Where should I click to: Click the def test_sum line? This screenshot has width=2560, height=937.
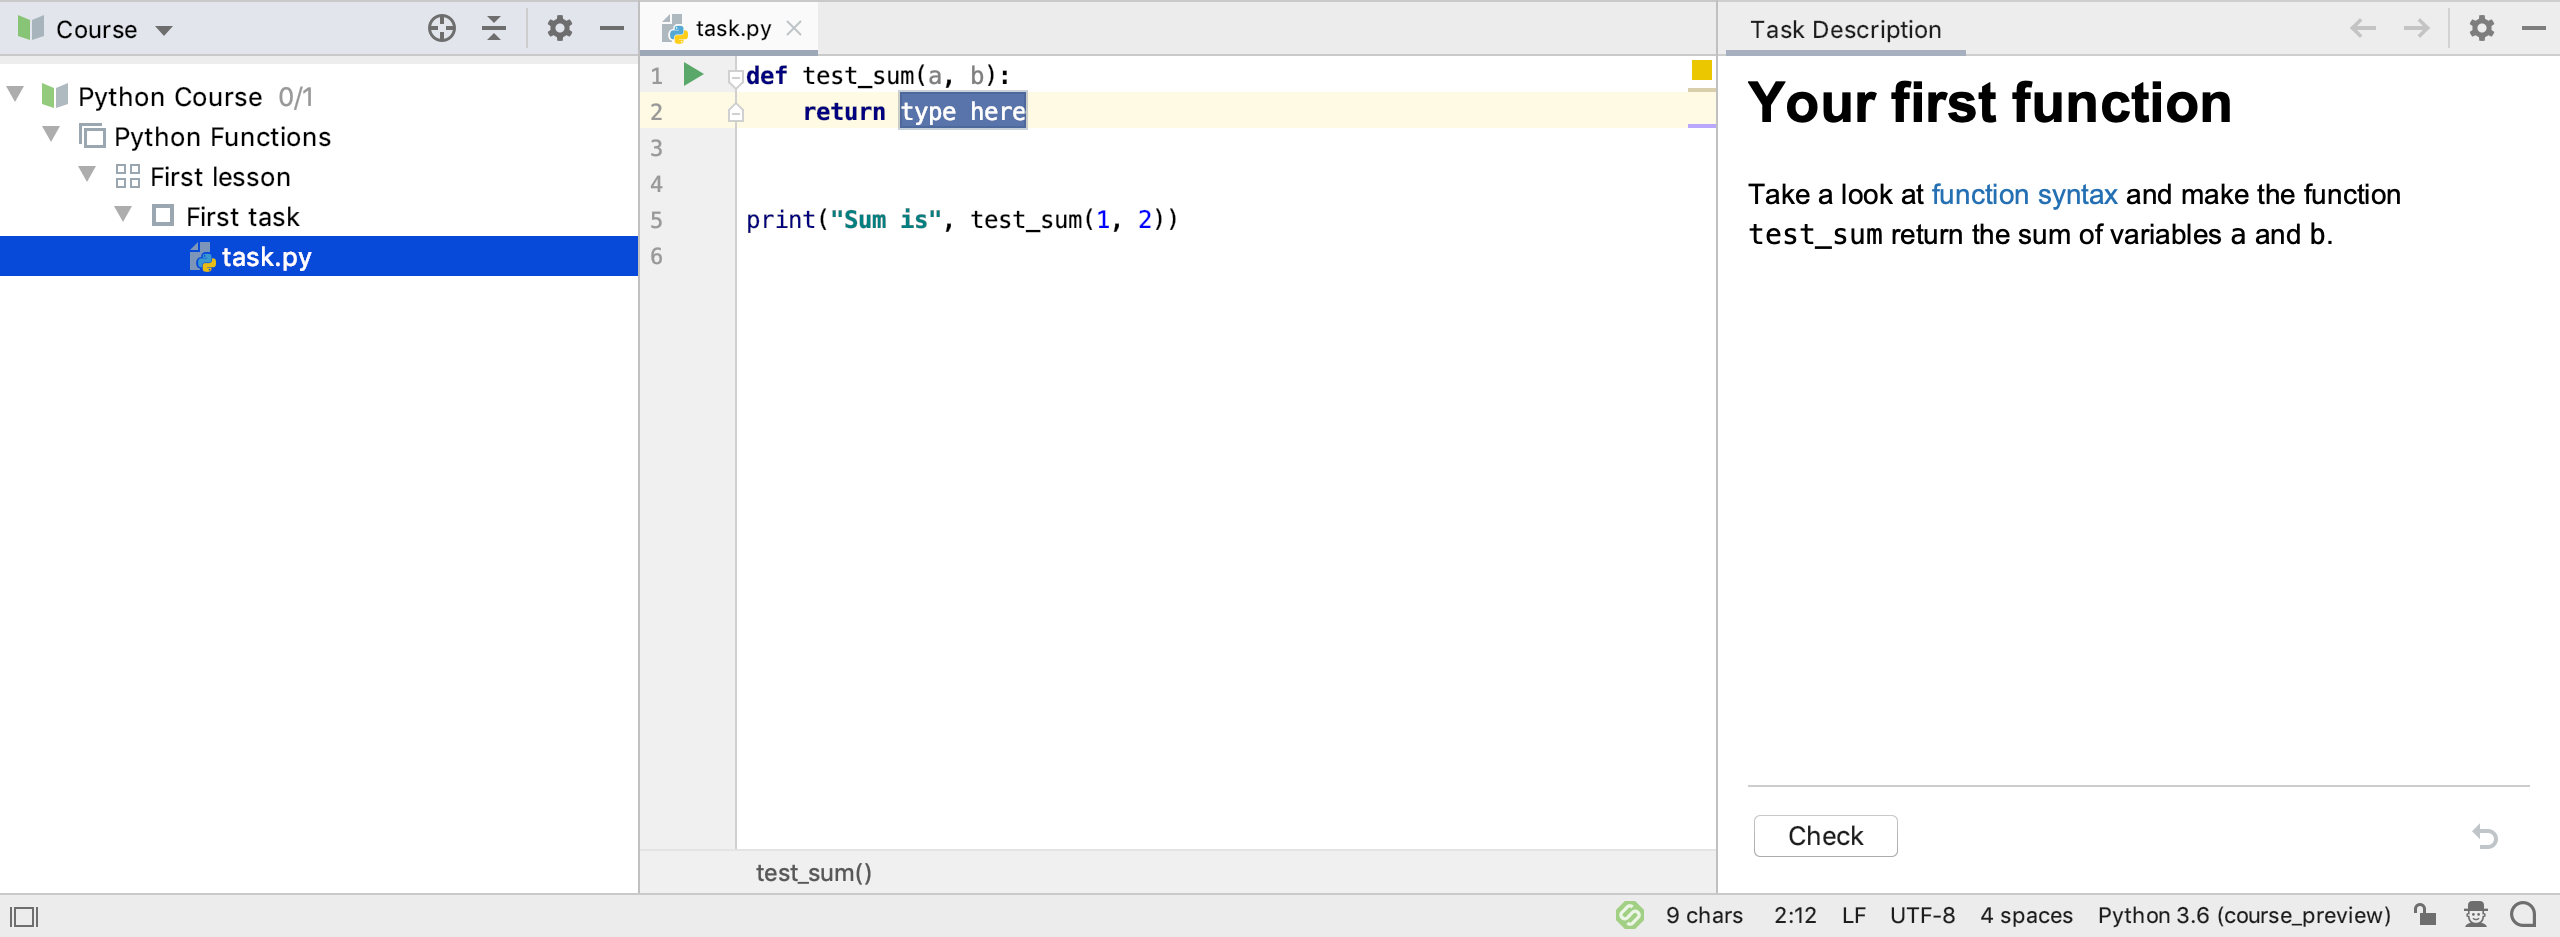pos(878,76)
